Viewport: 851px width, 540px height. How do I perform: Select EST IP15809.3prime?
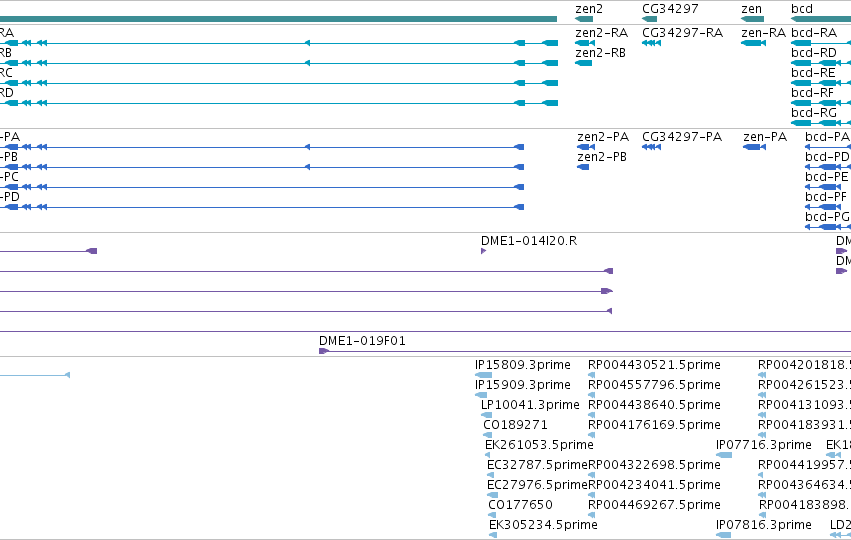[484, 375]
